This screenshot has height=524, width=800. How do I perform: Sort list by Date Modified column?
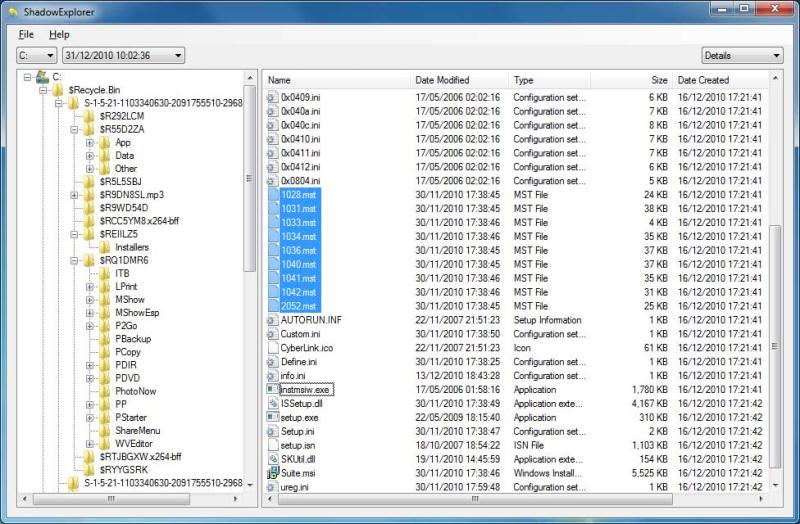pyautogui.click(x=459, y=80)
